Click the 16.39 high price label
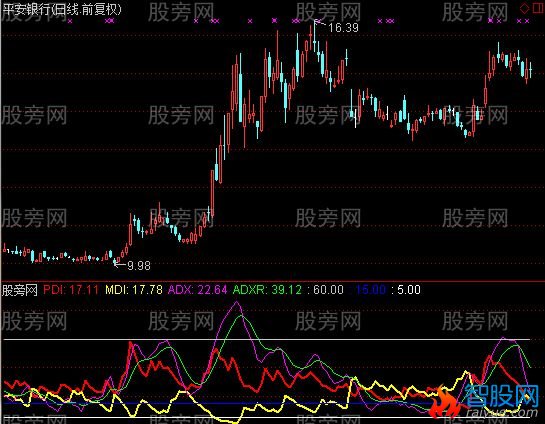This screenshot has width=545, height=424. pyautogui.click(x=343, y=28)
